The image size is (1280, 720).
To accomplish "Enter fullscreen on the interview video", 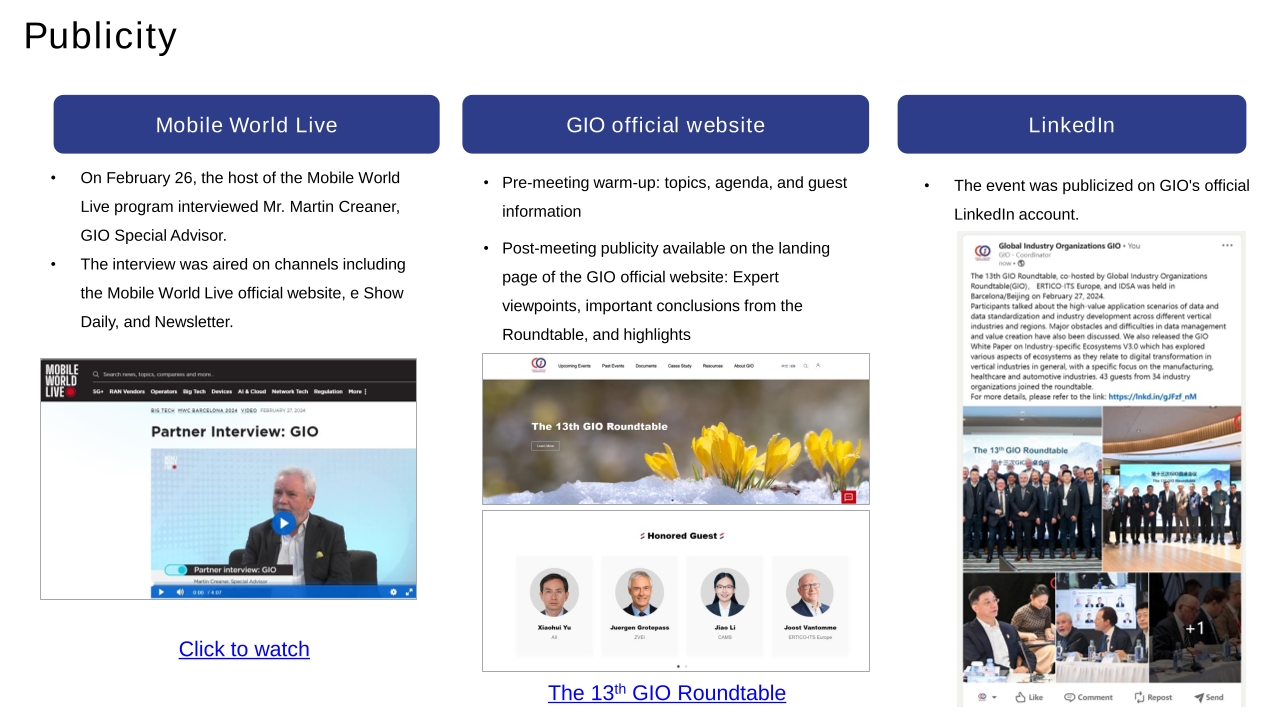I will [409, 592].
